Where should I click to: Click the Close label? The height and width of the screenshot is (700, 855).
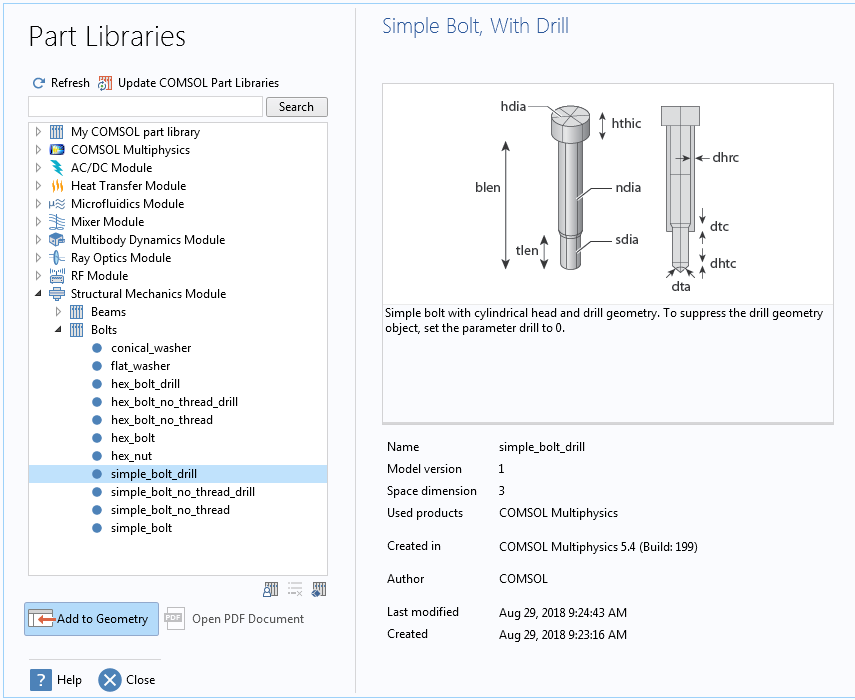click(141, 680)
